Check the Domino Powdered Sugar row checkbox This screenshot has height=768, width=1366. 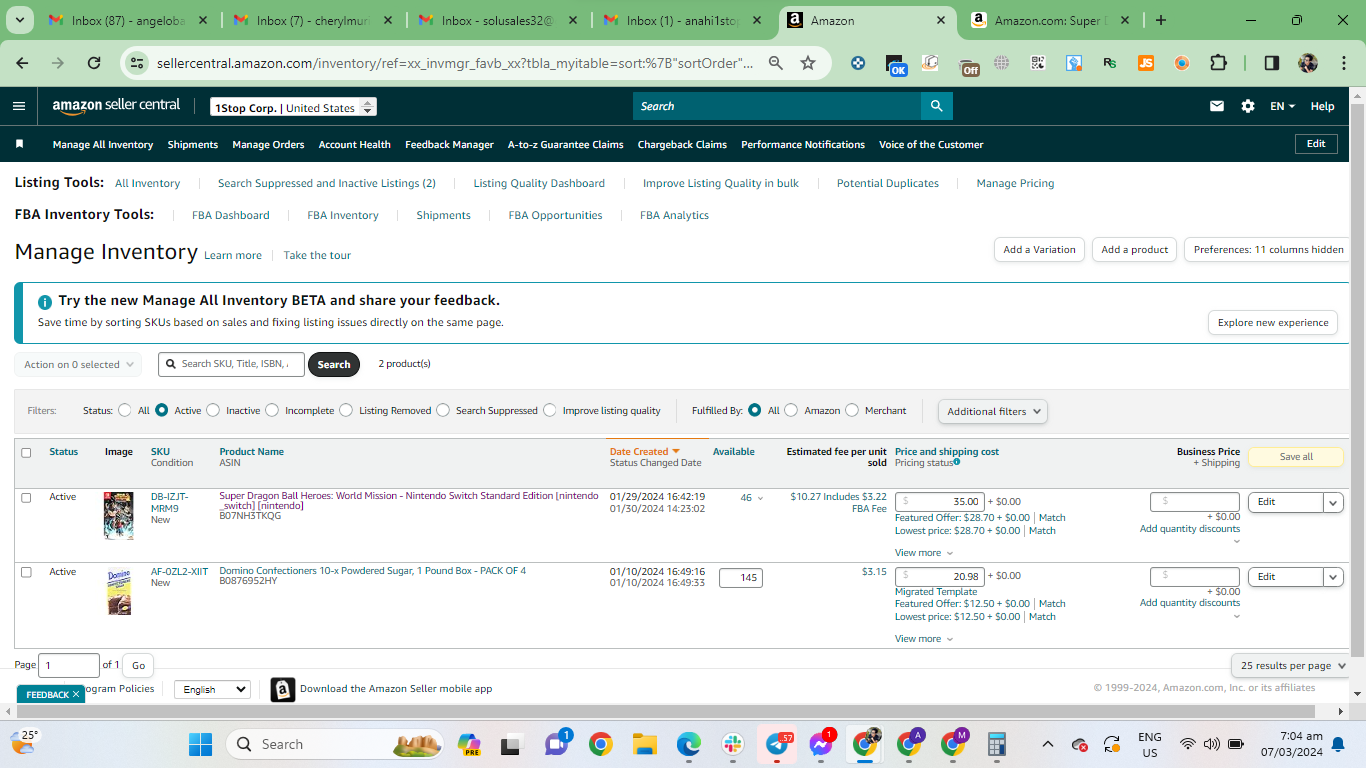click(x=26, y=572)
